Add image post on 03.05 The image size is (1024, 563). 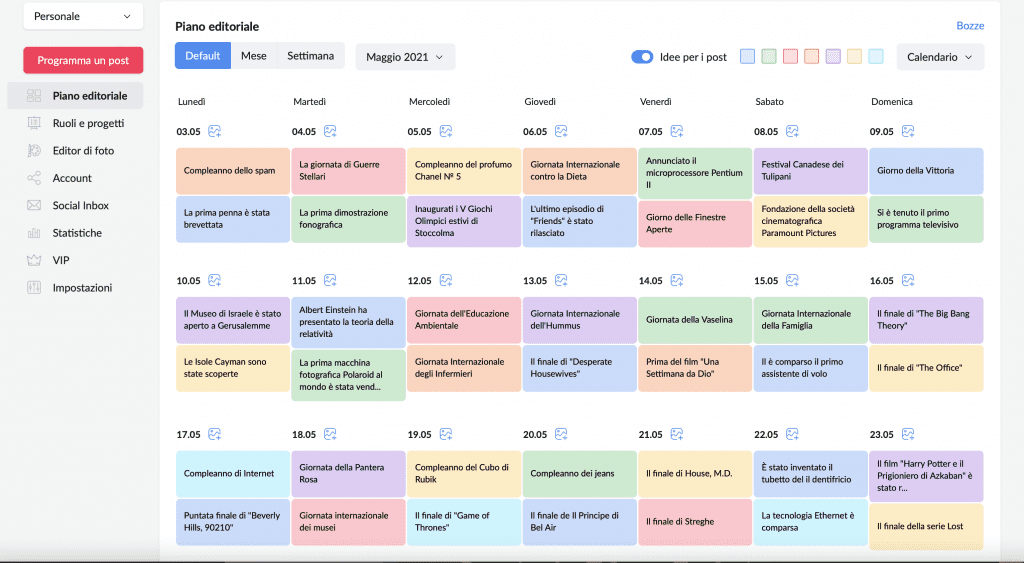pos(214,131)
